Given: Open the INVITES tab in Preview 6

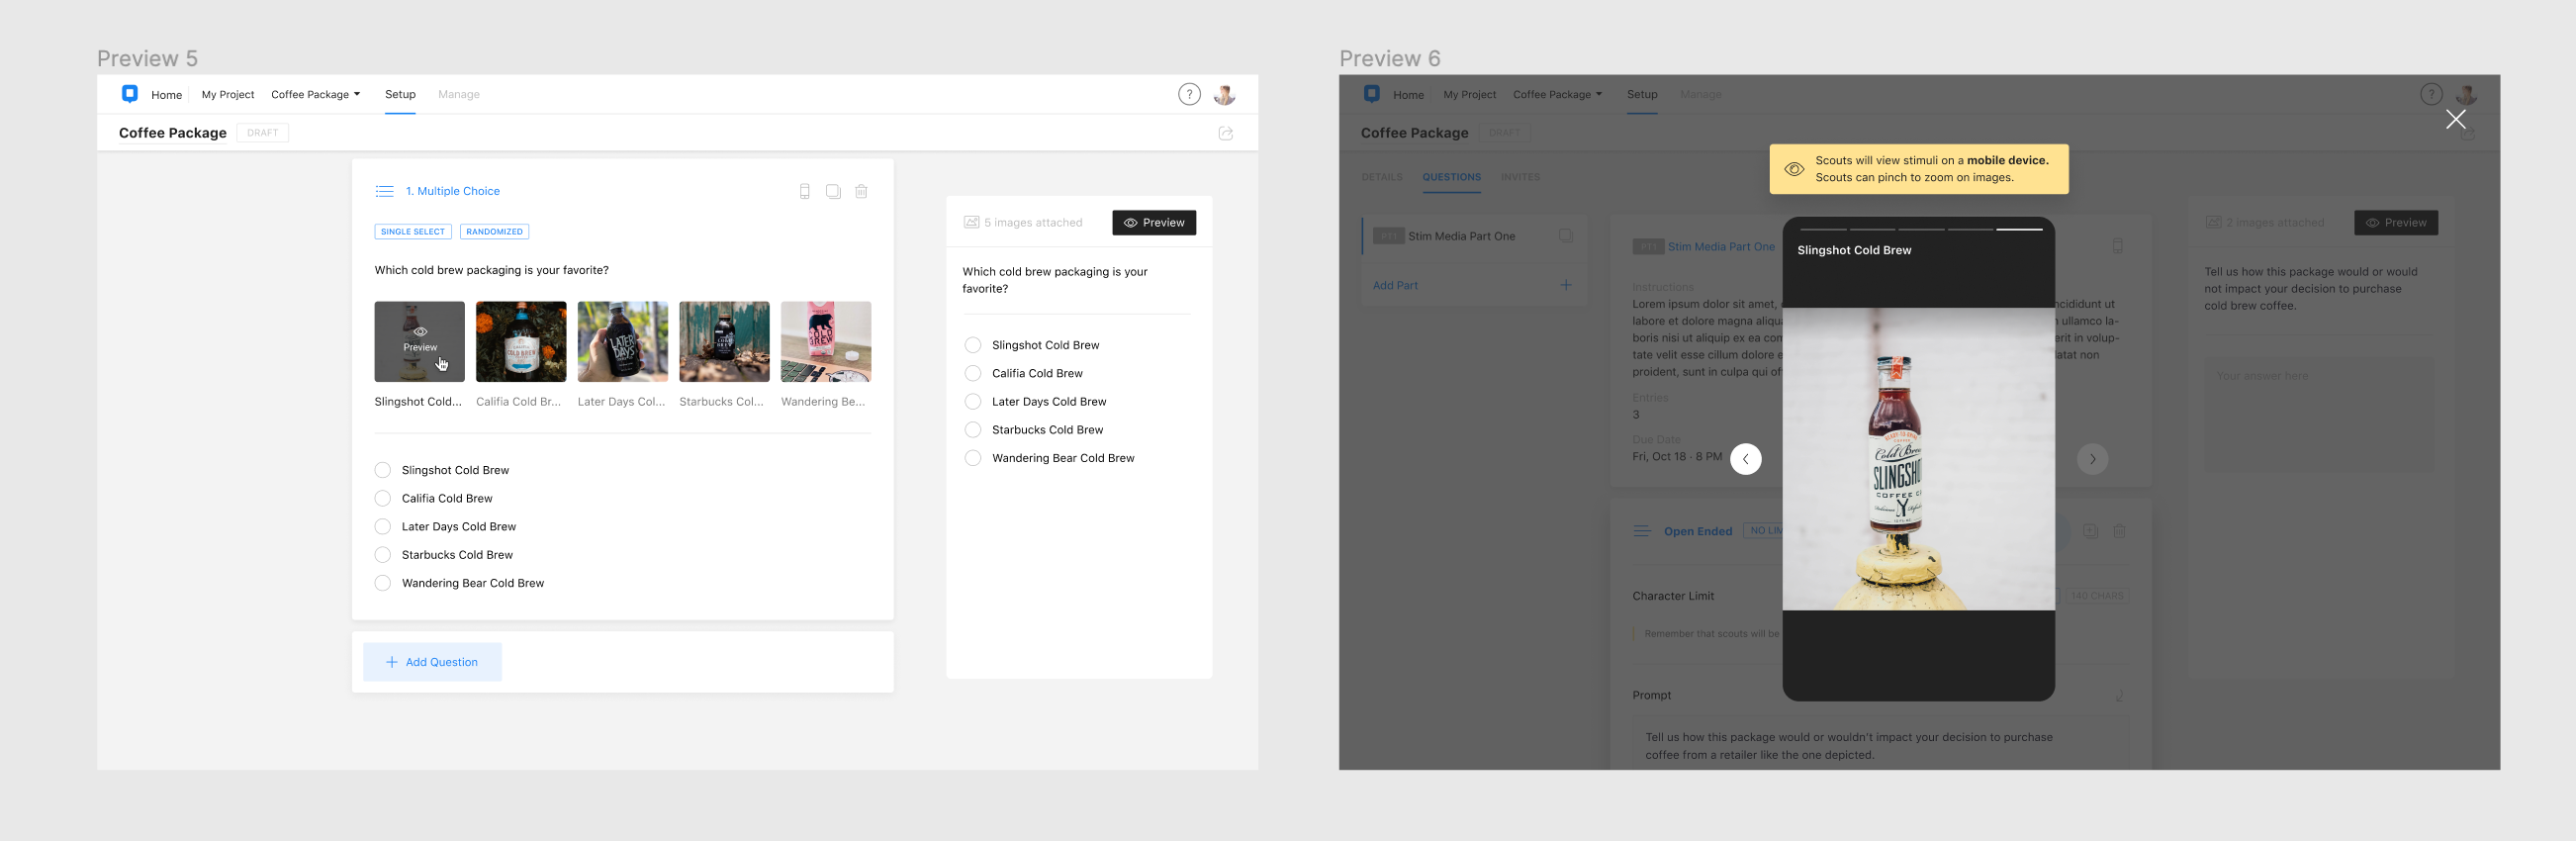Looking at the screenshot, I should pos(1520,177).
